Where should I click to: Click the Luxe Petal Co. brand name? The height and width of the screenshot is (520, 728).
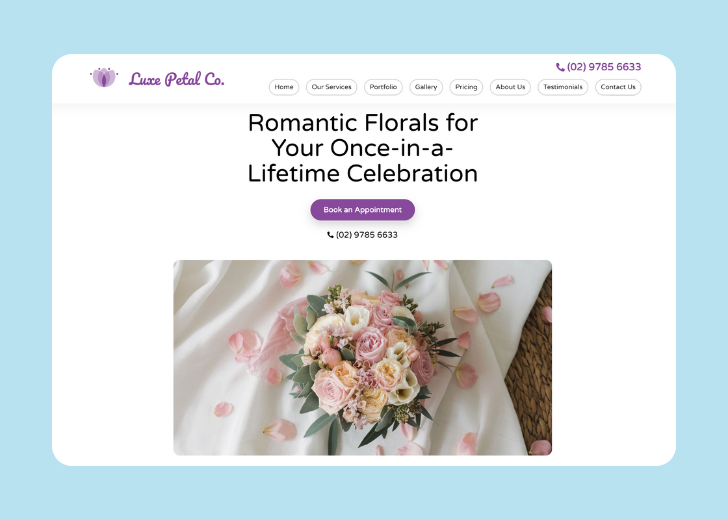click(177, 79)
